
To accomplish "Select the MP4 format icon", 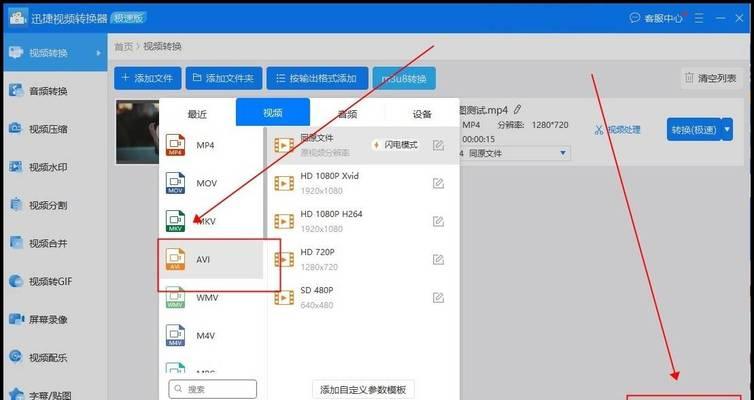I will (x=176, y=145).
